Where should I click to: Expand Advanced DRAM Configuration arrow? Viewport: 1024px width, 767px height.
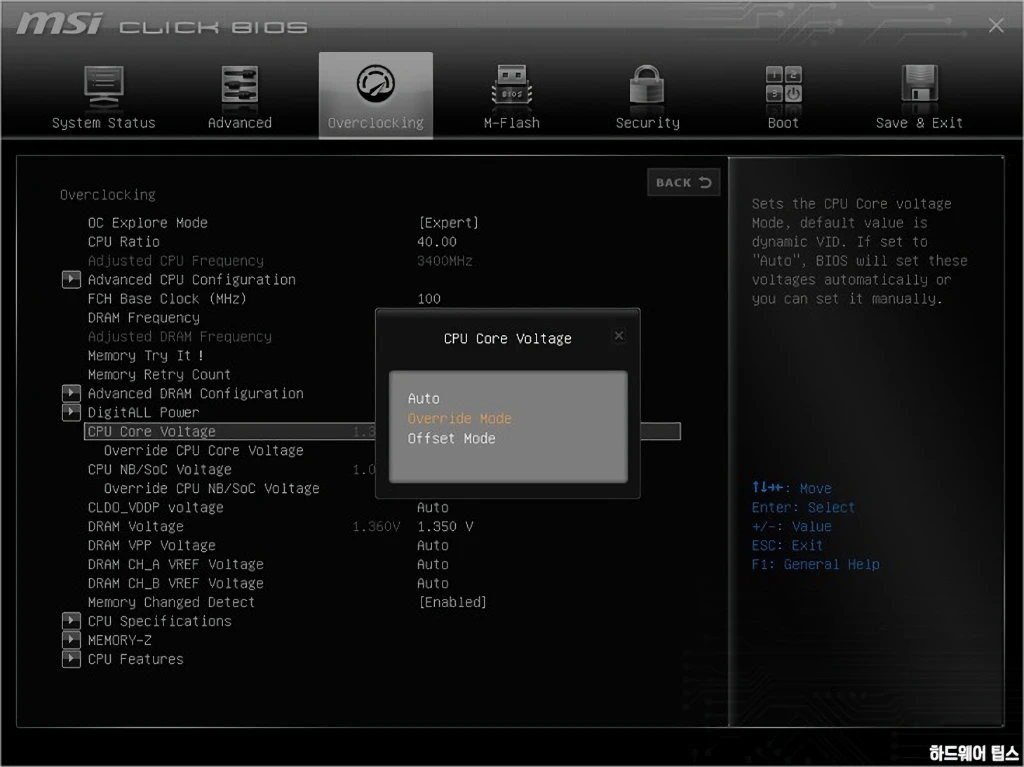click(x=71, y=393)
